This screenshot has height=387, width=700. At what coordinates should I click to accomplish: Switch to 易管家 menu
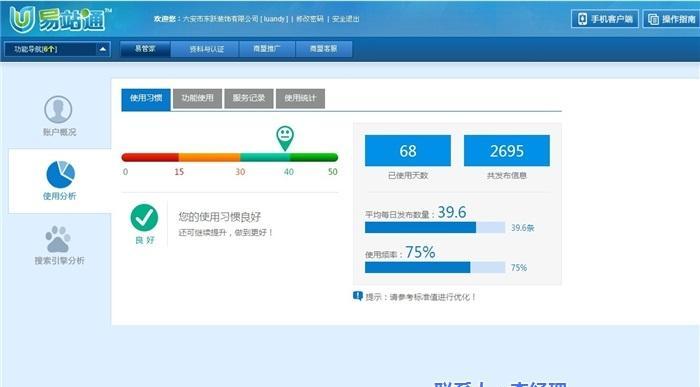click(x=145, y=49)
